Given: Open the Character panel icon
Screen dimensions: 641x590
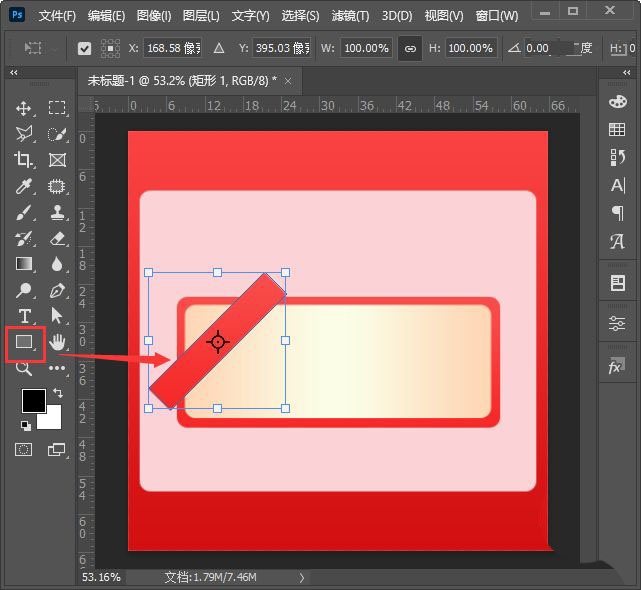Looking at the screenshot, I should pyautogui.click(x=618, y=185).
